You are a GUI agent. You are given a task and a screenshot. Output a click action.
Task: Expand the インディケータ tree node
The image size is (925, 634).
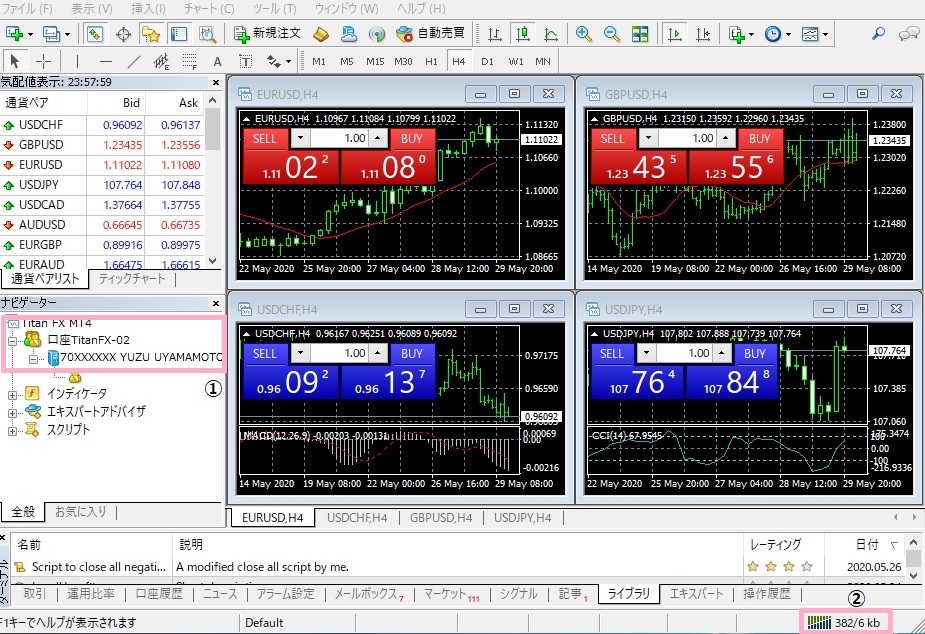point(12,395)
